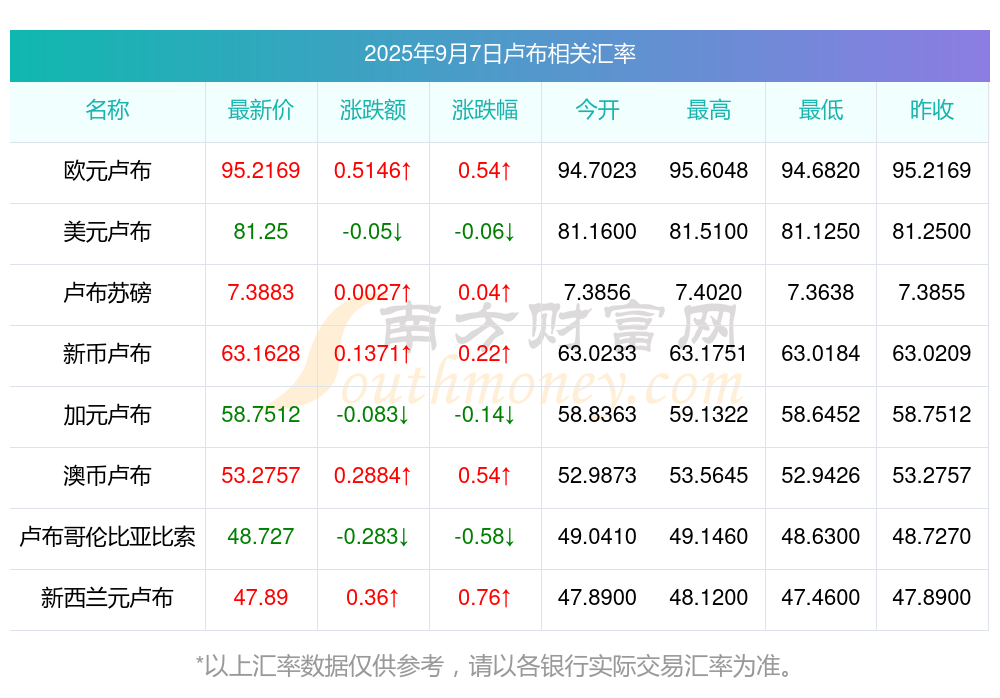Click change percent -0.06↓
The height and width of the screenshot is (698, 1000).
pos(485,231)
